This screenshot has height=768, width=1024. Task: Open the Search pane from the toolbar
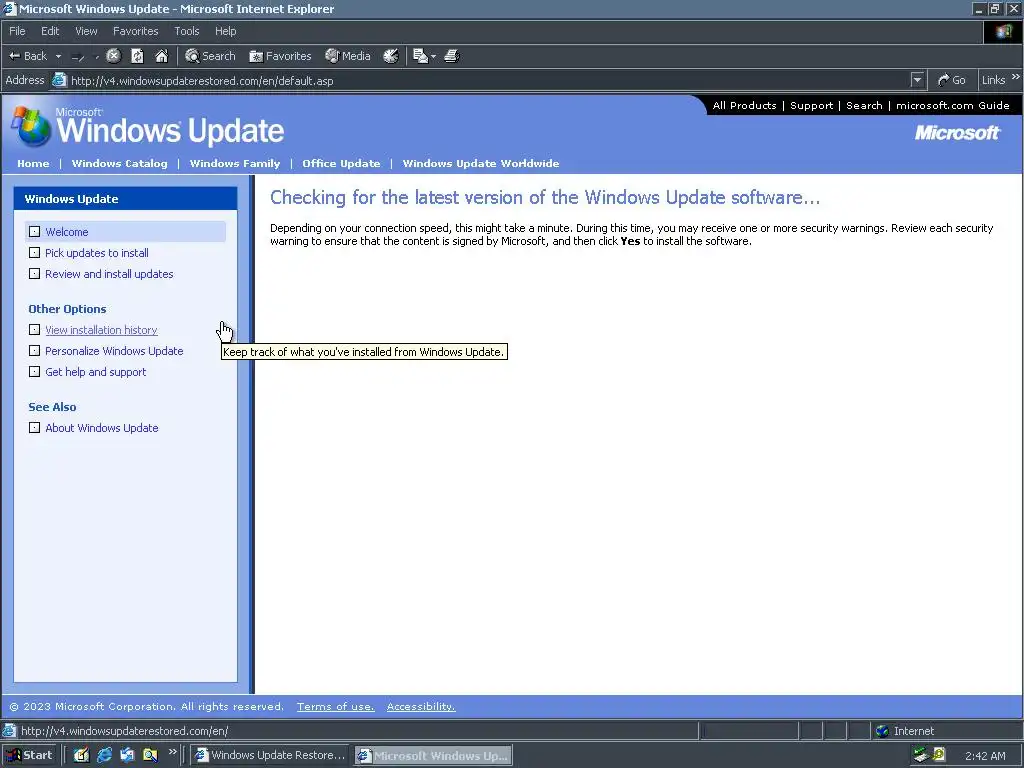click(210, 56)
